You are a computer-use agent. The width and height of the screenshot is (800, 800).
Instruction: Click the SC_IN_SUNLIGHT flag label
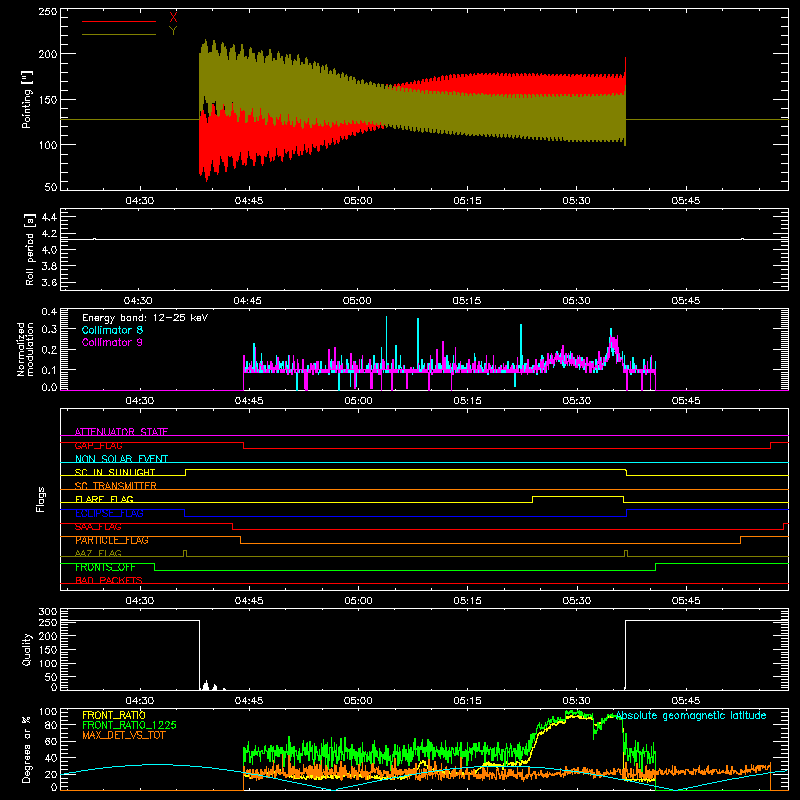tap(115, 472)
